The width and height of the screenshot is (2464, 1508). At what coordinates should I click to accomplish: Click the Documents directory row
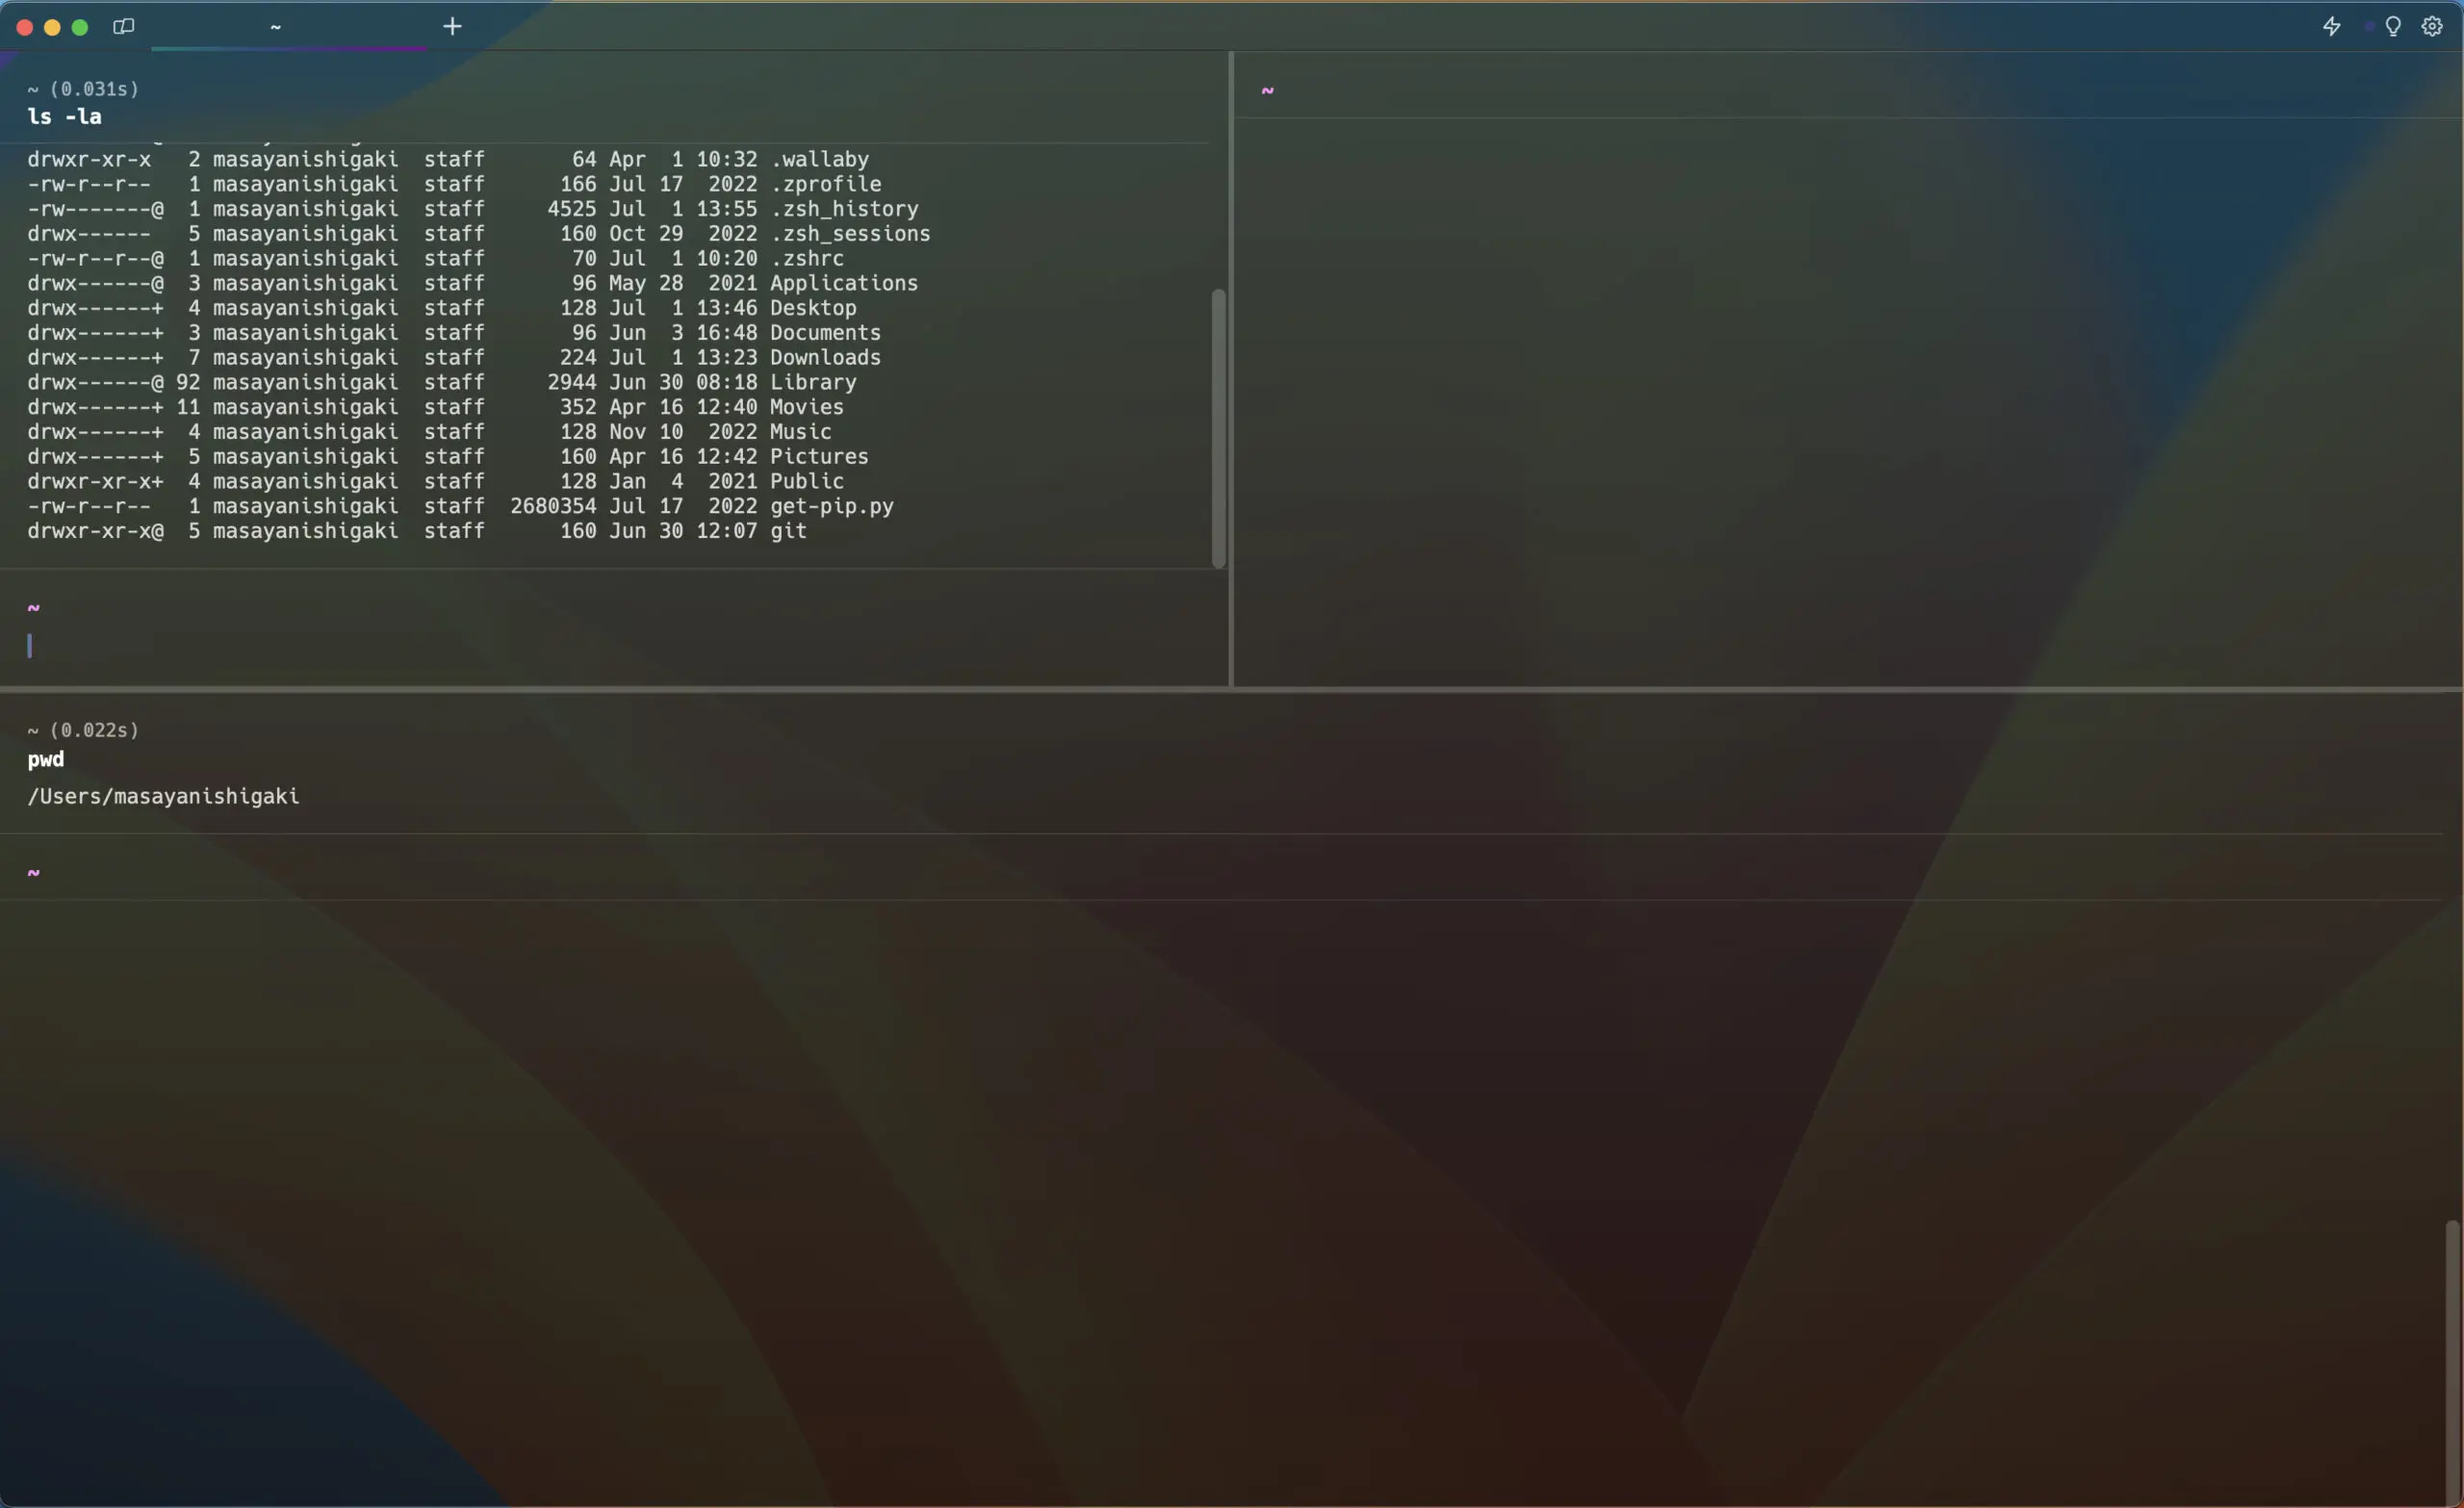pyautogui.click(x=454, y=333)
